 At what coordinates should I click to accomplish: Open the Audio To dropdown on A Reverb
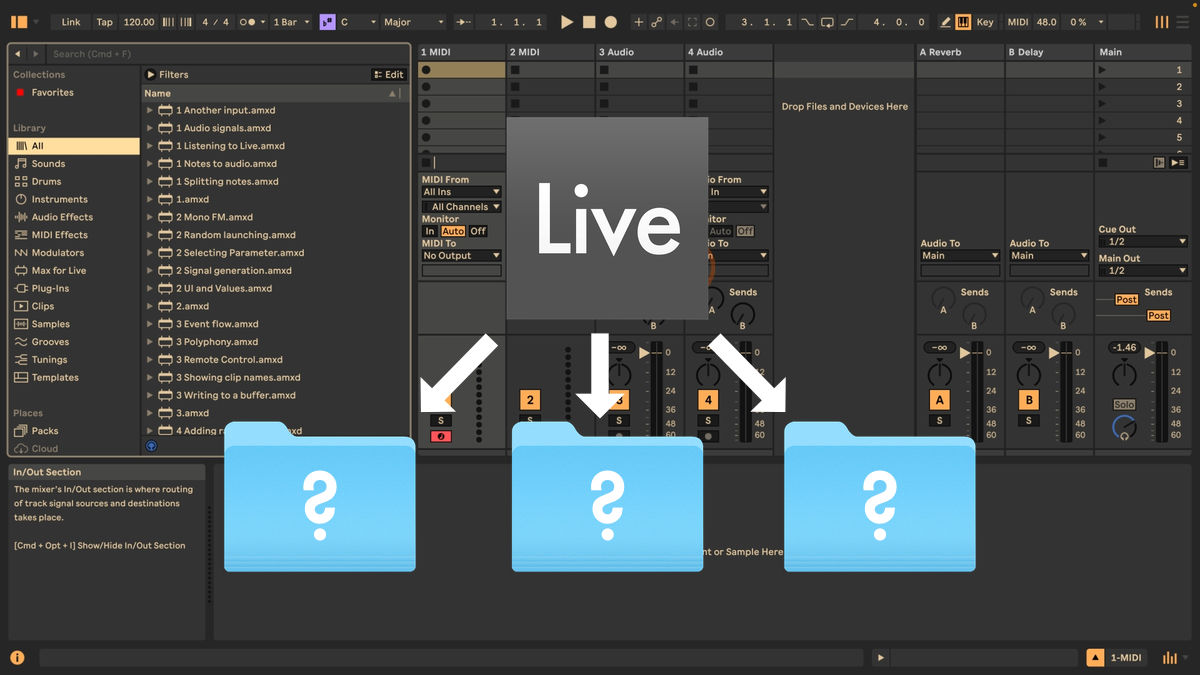click(959, 256)
